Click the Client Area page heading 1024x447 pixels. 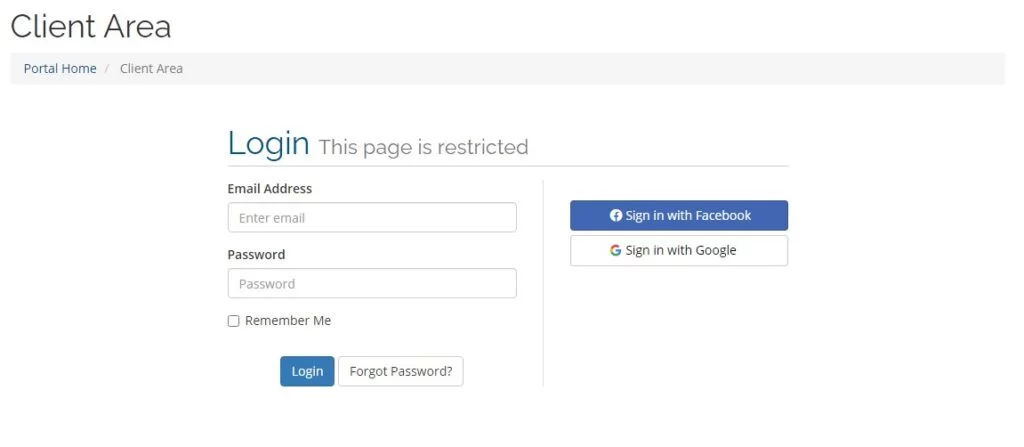tap(91, 26)
